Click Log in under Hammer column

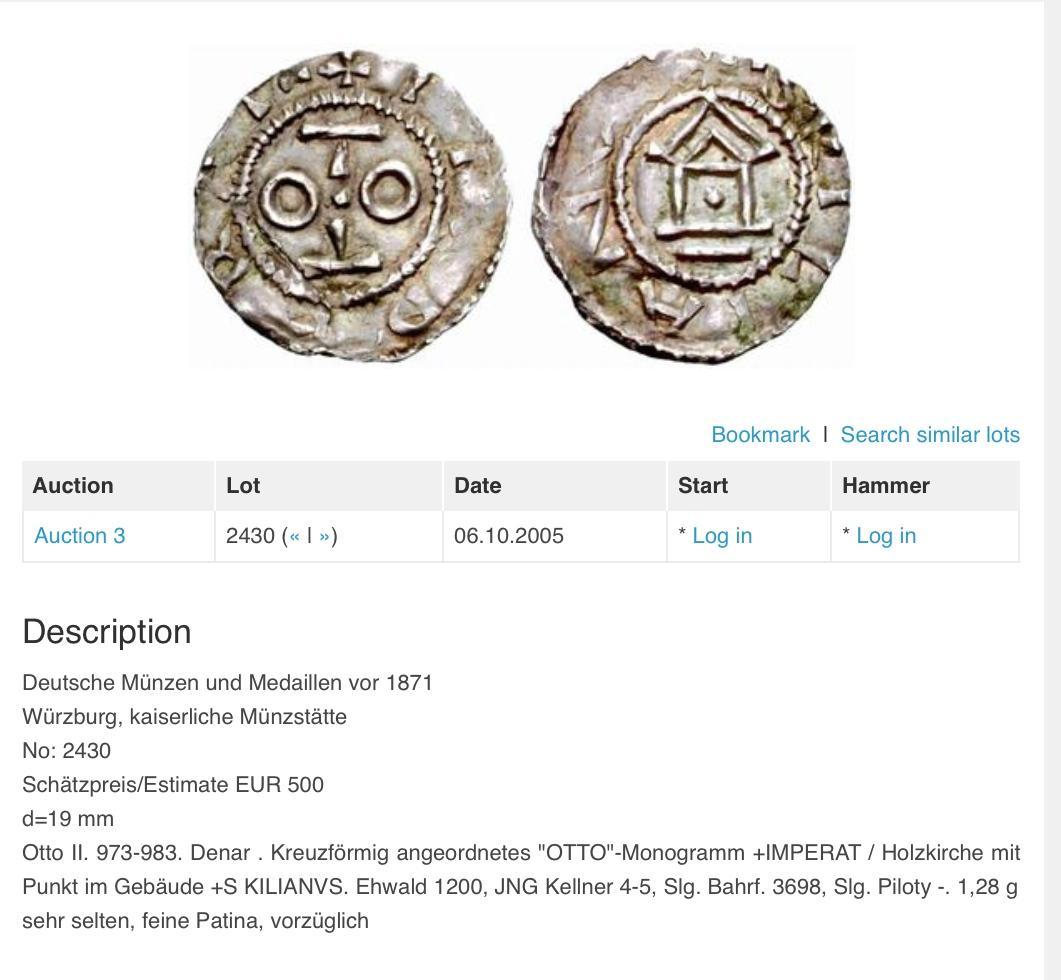[885, 536]
